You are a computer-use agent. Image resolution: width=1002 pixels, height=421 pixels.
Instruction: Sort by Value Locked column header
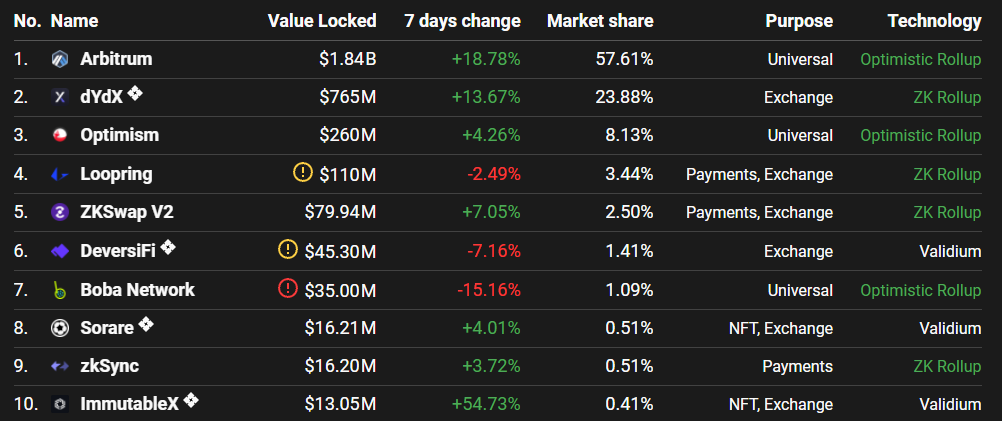pyautogui.click(x=322, y=21)
